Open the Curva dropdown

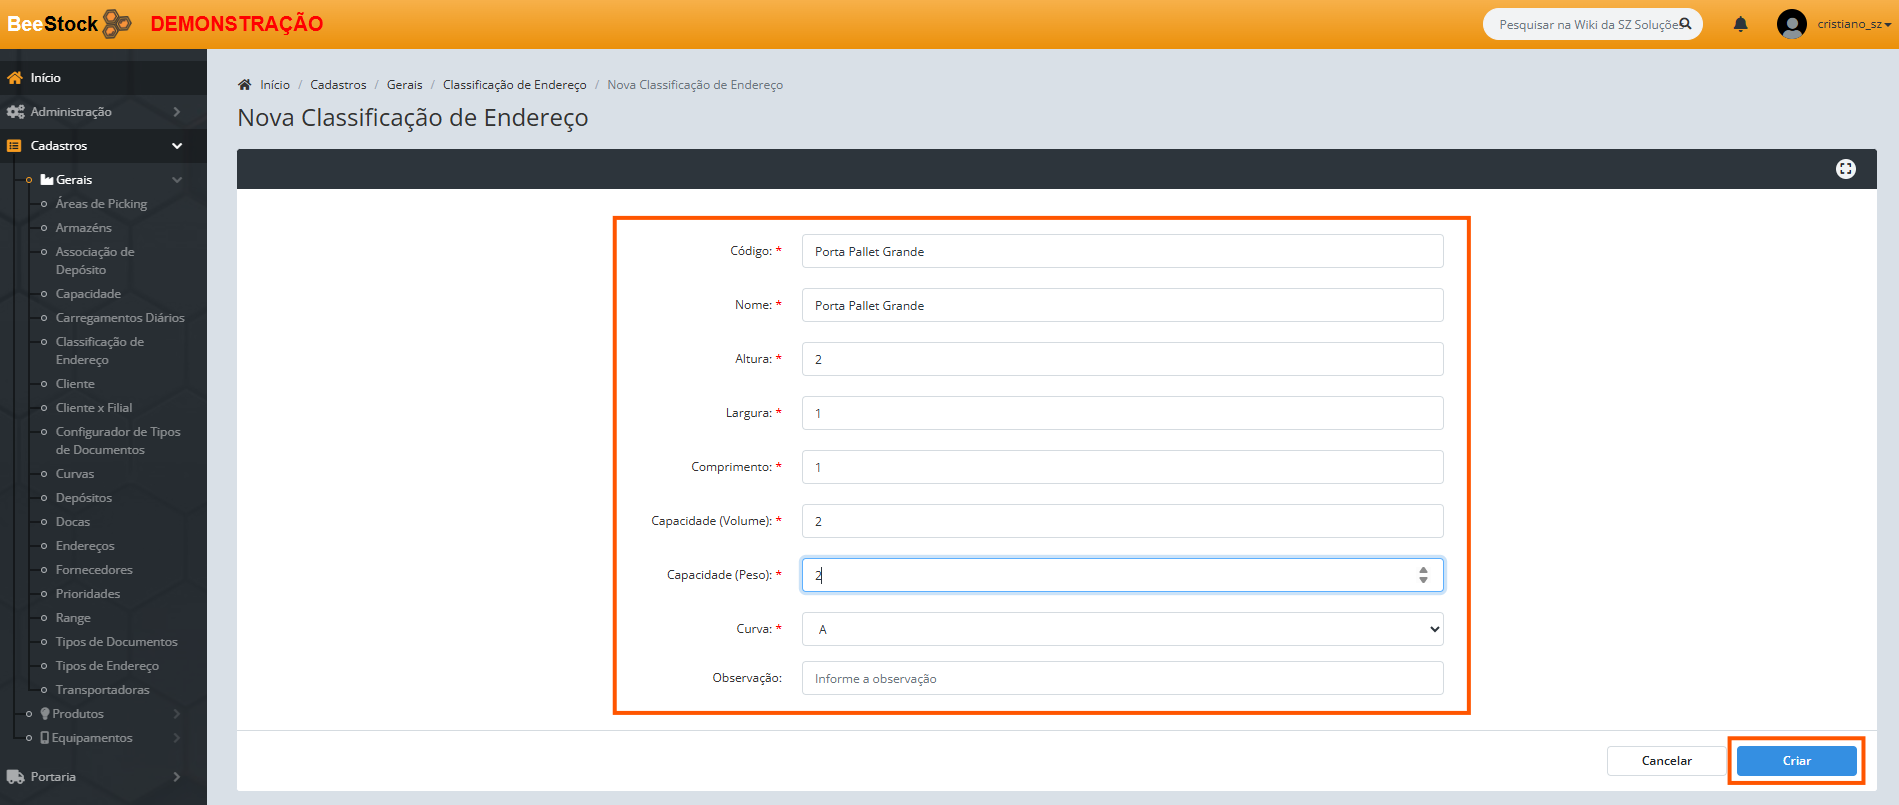1122,629
